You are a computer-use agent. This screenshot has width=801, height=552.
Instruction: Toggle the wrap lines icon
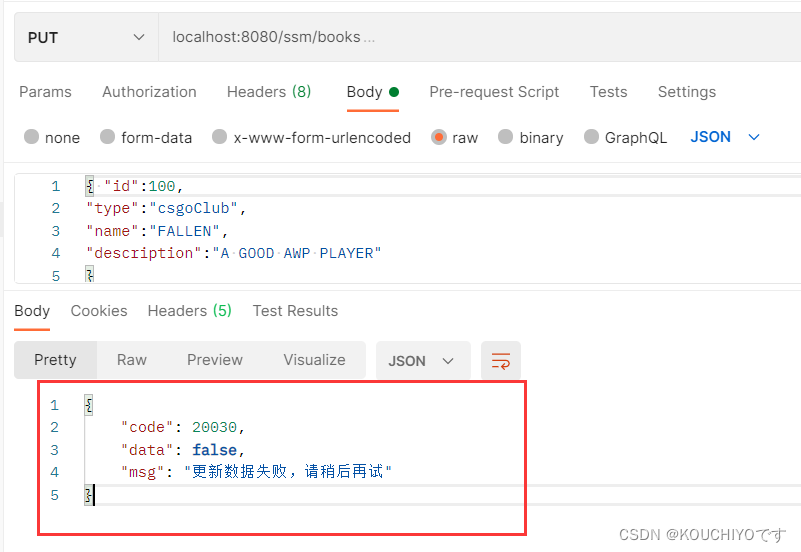[501, 361]
